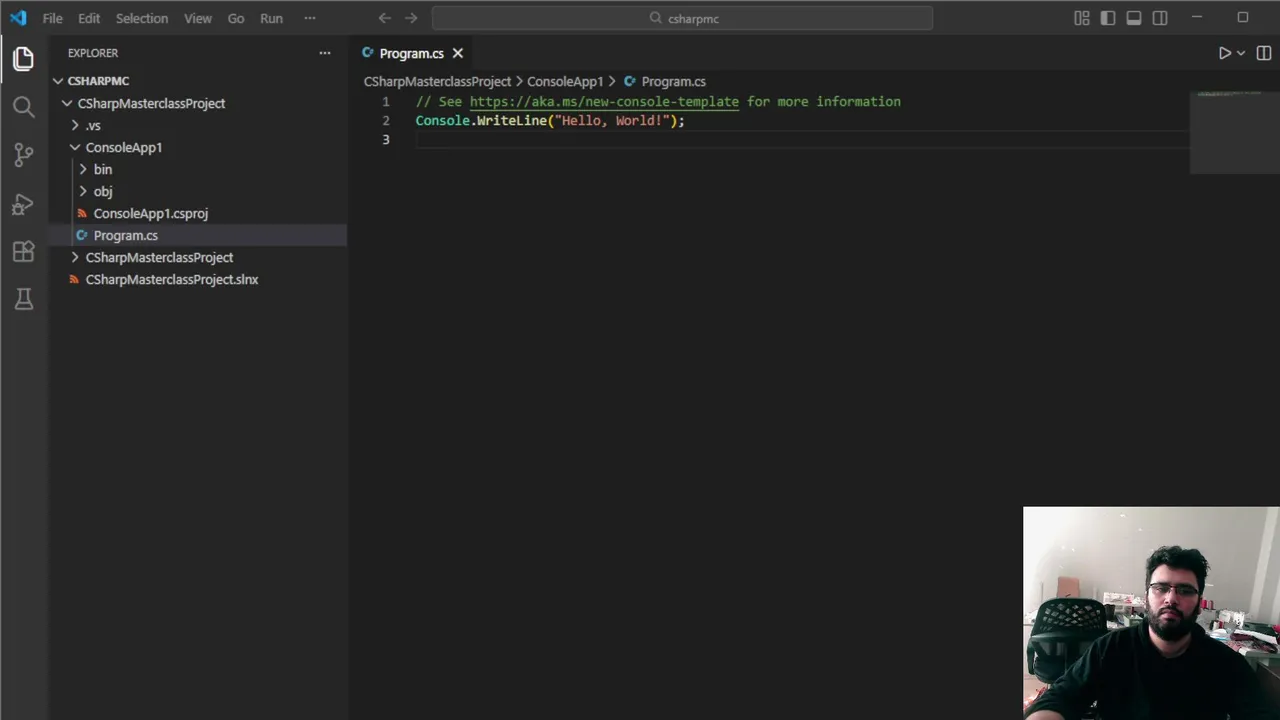Open the Search view in activity bar

(x=24, y=106)
